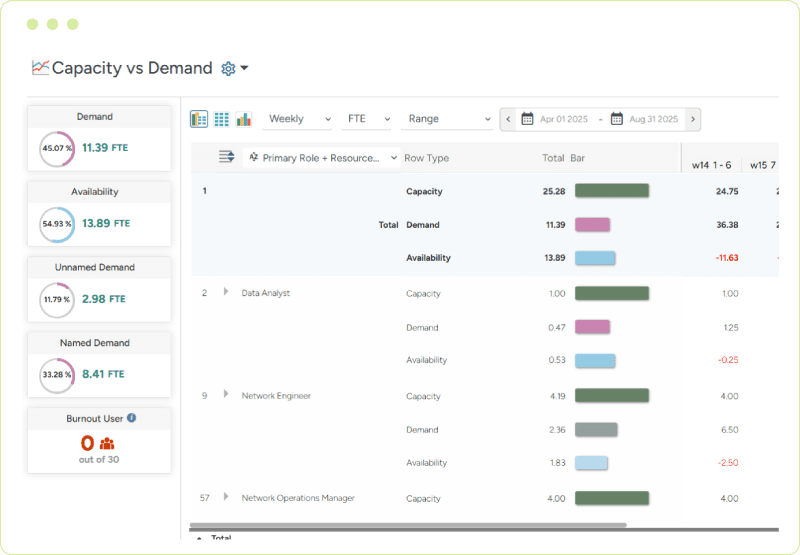Screen dimensions: 800x555
Task: Click the pink Data Analyst Demand bar
Action: pyautogui.click(x=592, y=327)
